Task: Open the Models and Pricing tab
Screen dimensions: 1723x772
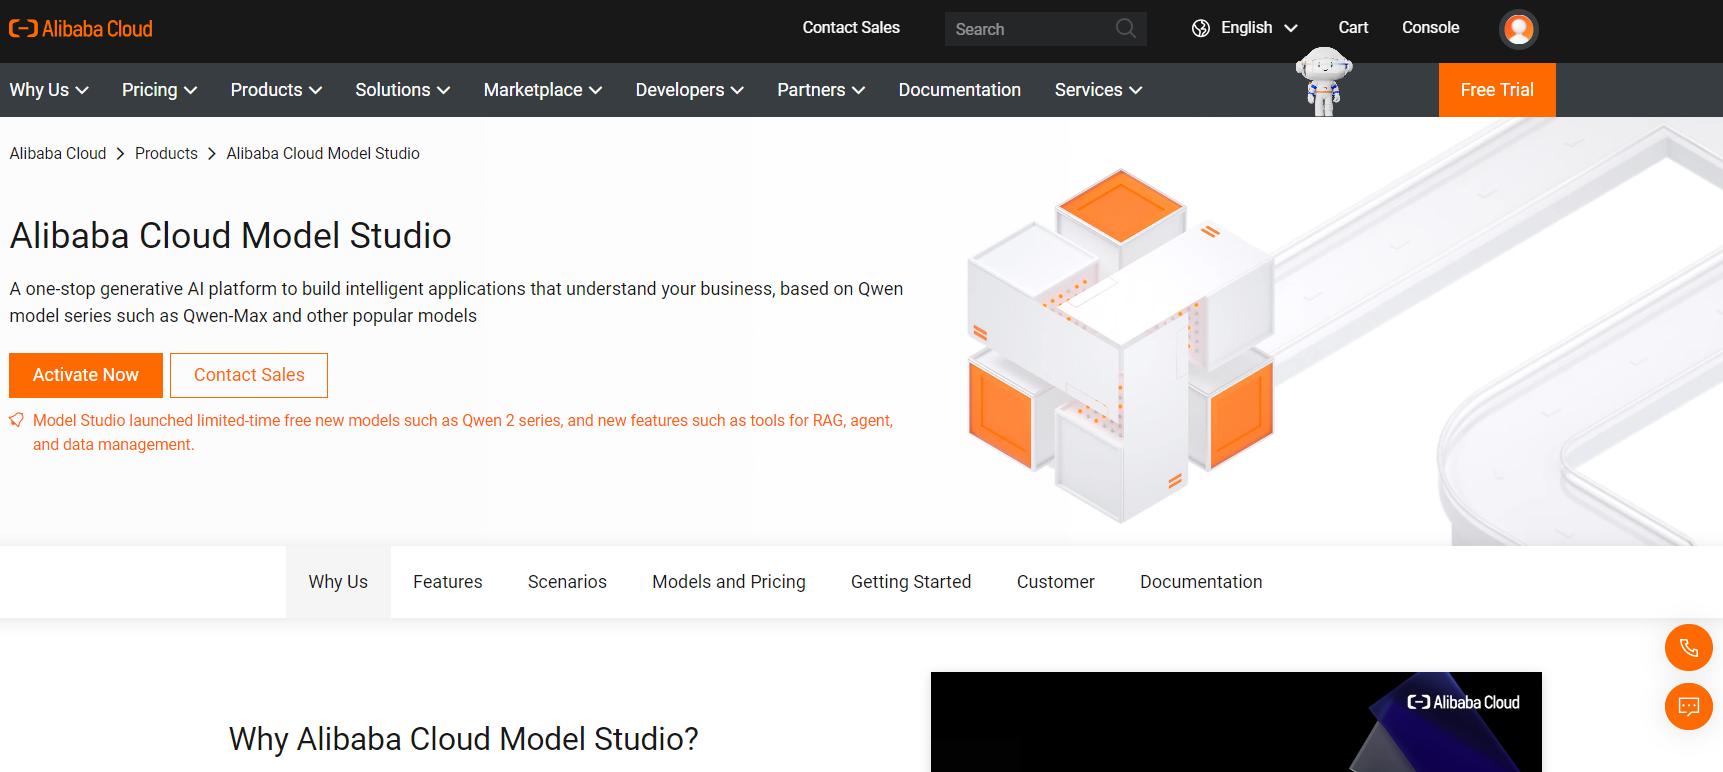Action: (729, 582)
